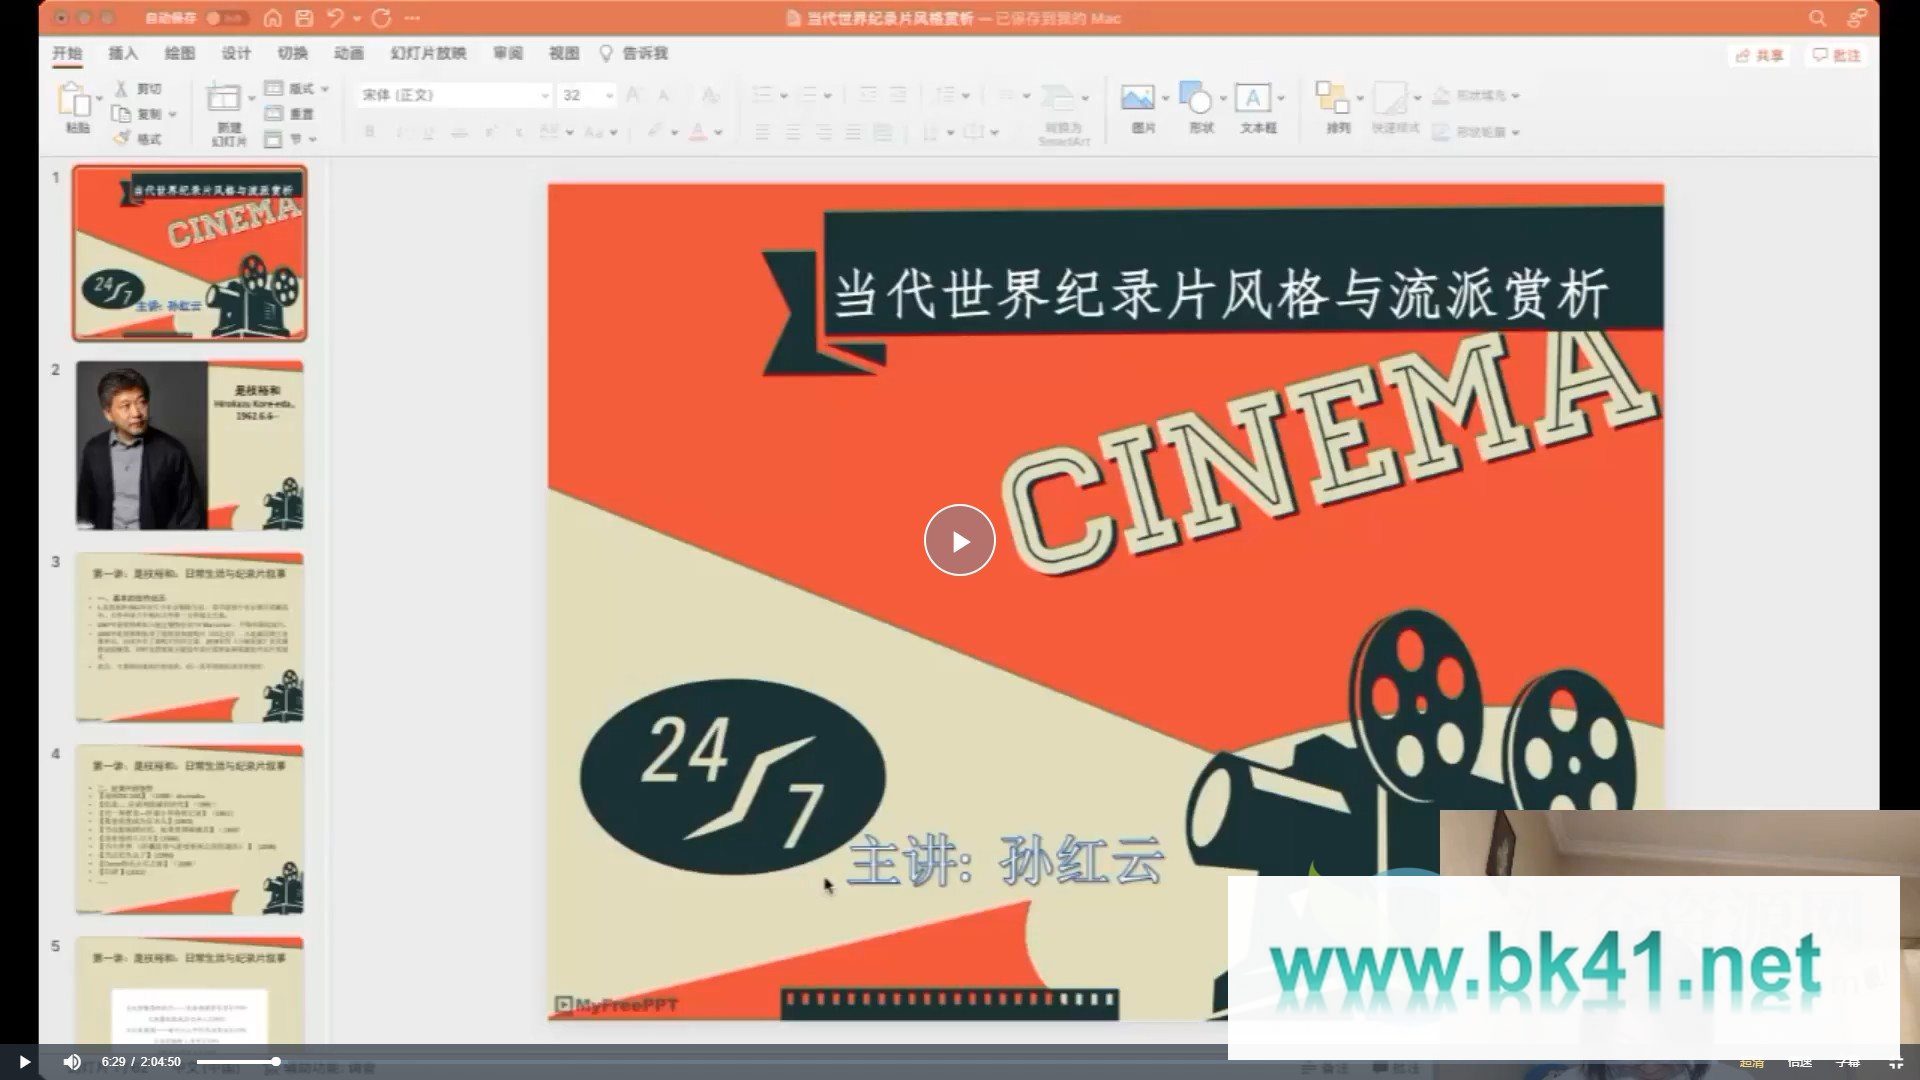This screenshot has height=1080, width=1920.
Task: Click the save disk icon in the title bar
Action: click(304, 18)
